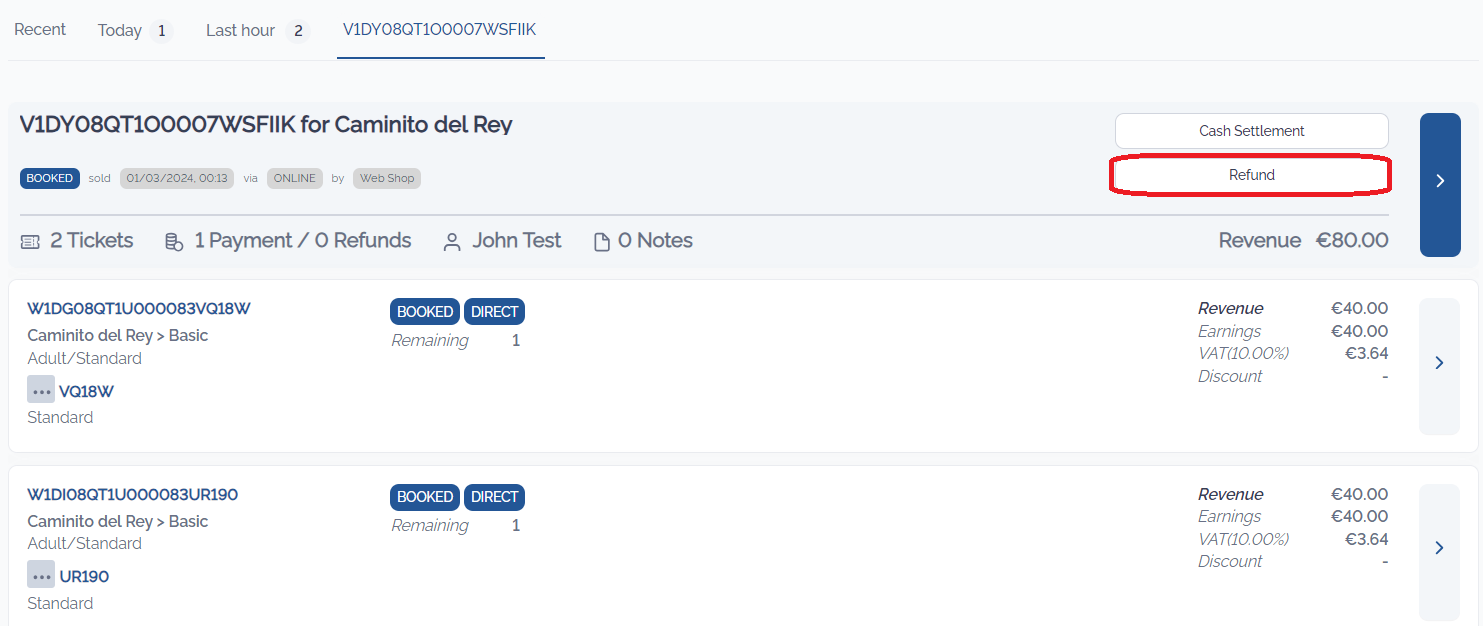Open the ellipsis menu next to VQ18W
1483x626 pixels.
[x=41, y=390]
